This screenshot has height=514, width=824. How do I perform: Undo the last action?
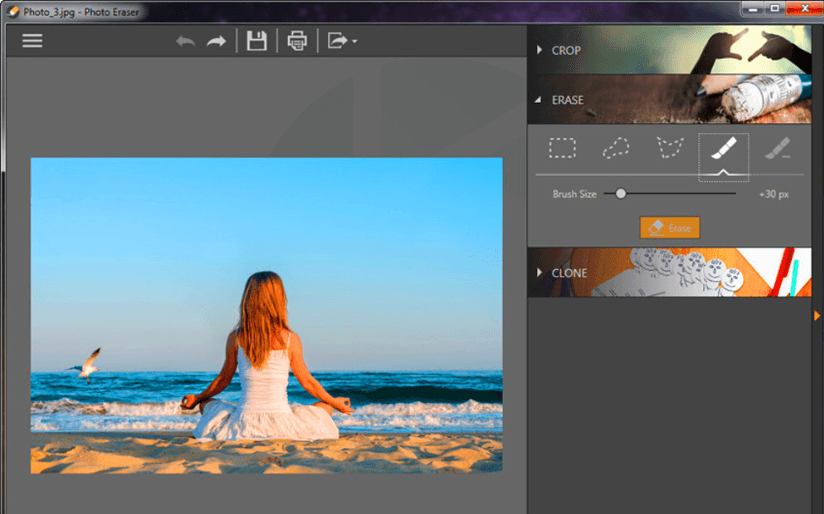185,41
